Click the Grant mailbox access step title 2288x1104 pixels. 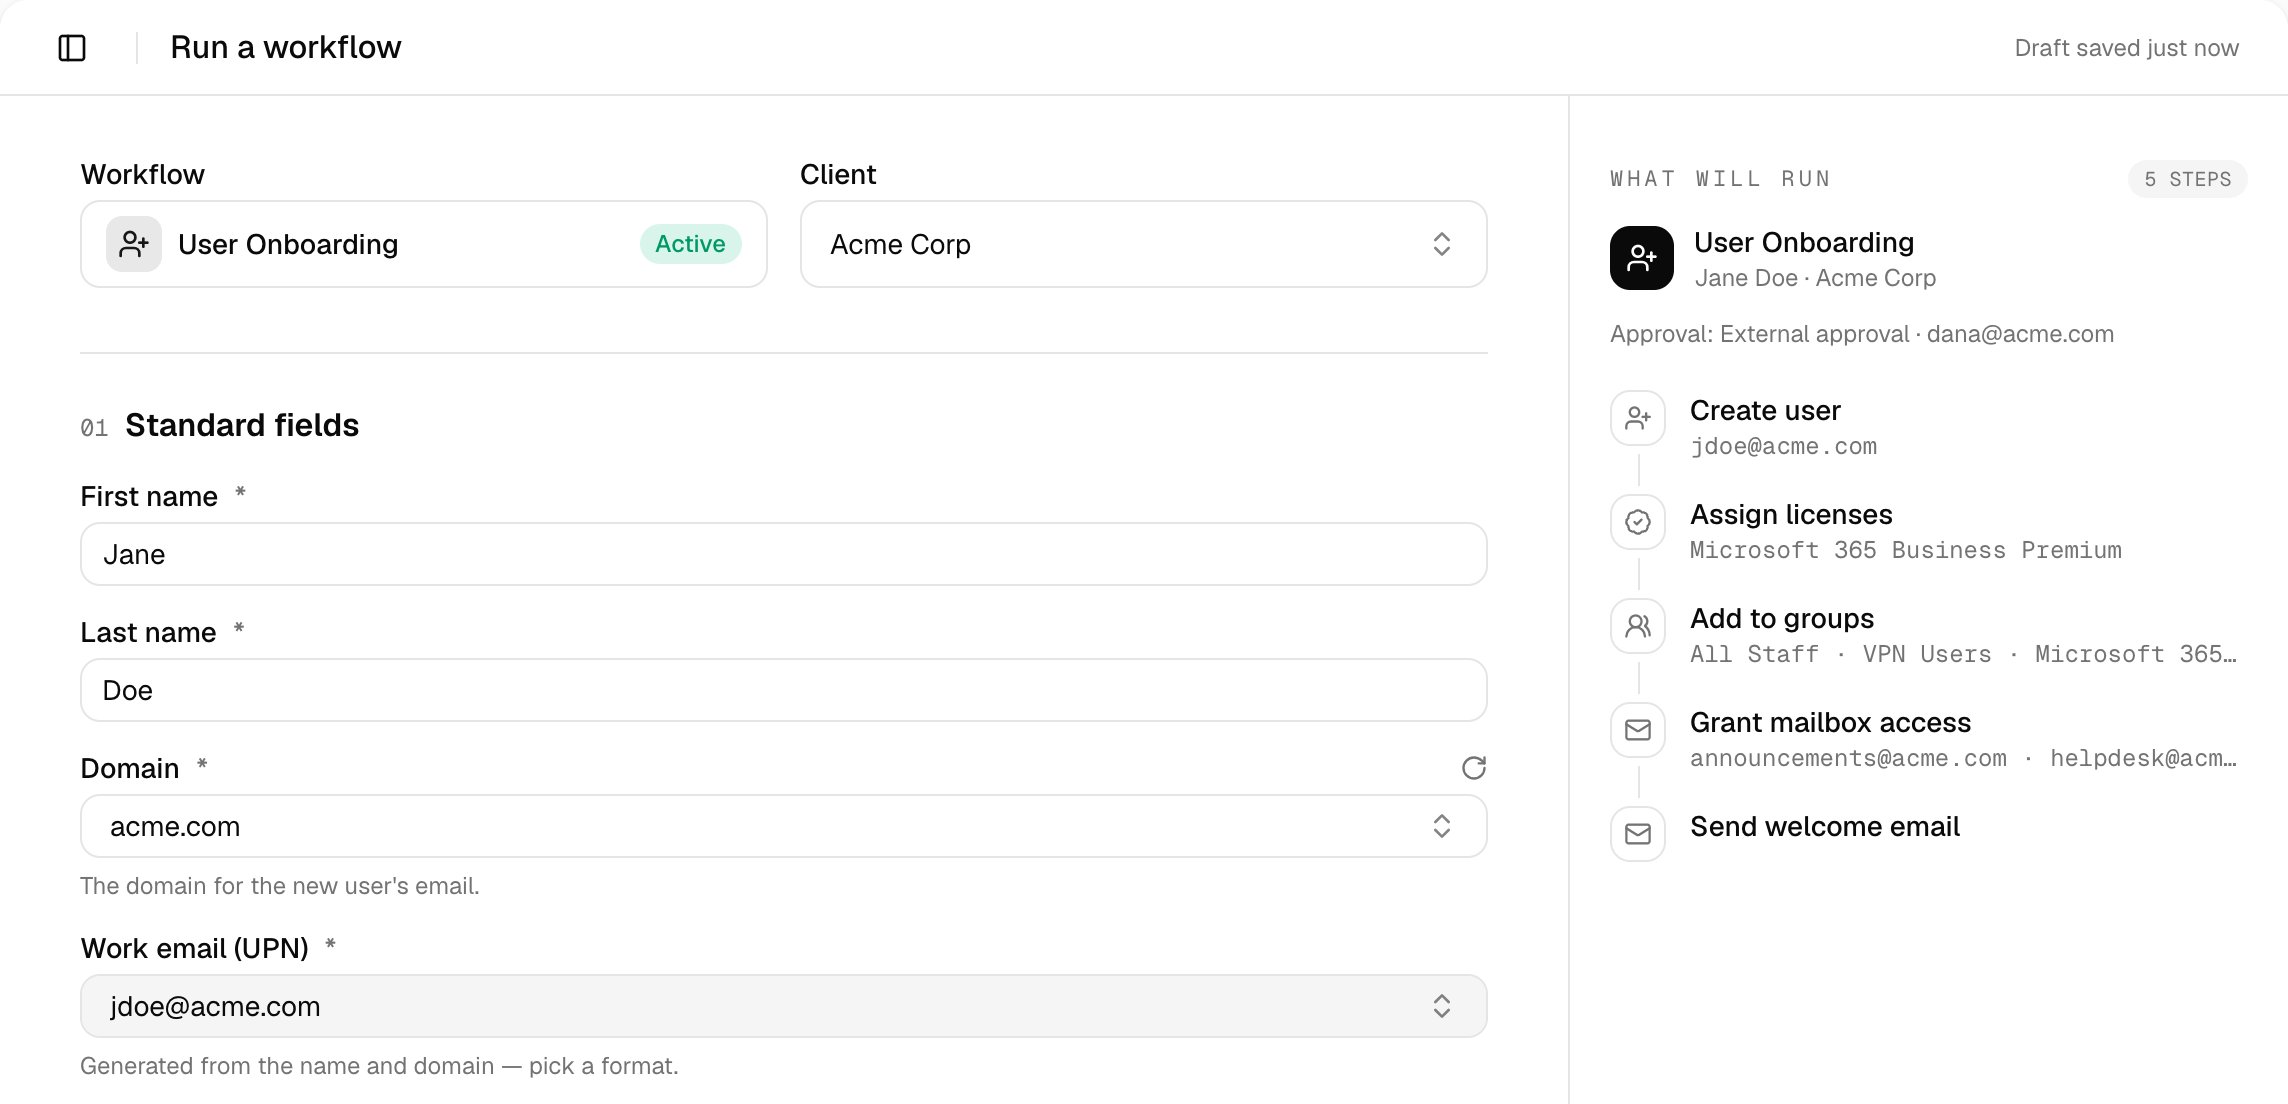[1830, 723]
